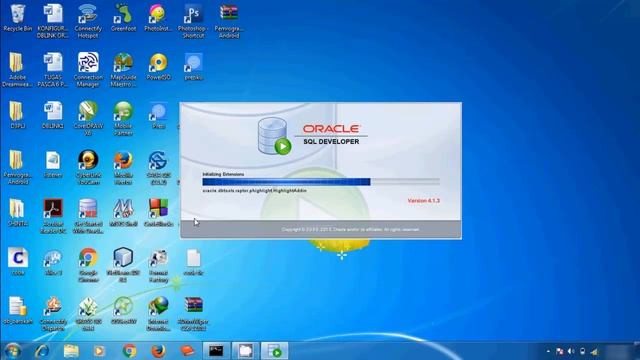The image size is (640, 360).
Task: Open File Explorer from the taskbar
Action: click(71, 351)
